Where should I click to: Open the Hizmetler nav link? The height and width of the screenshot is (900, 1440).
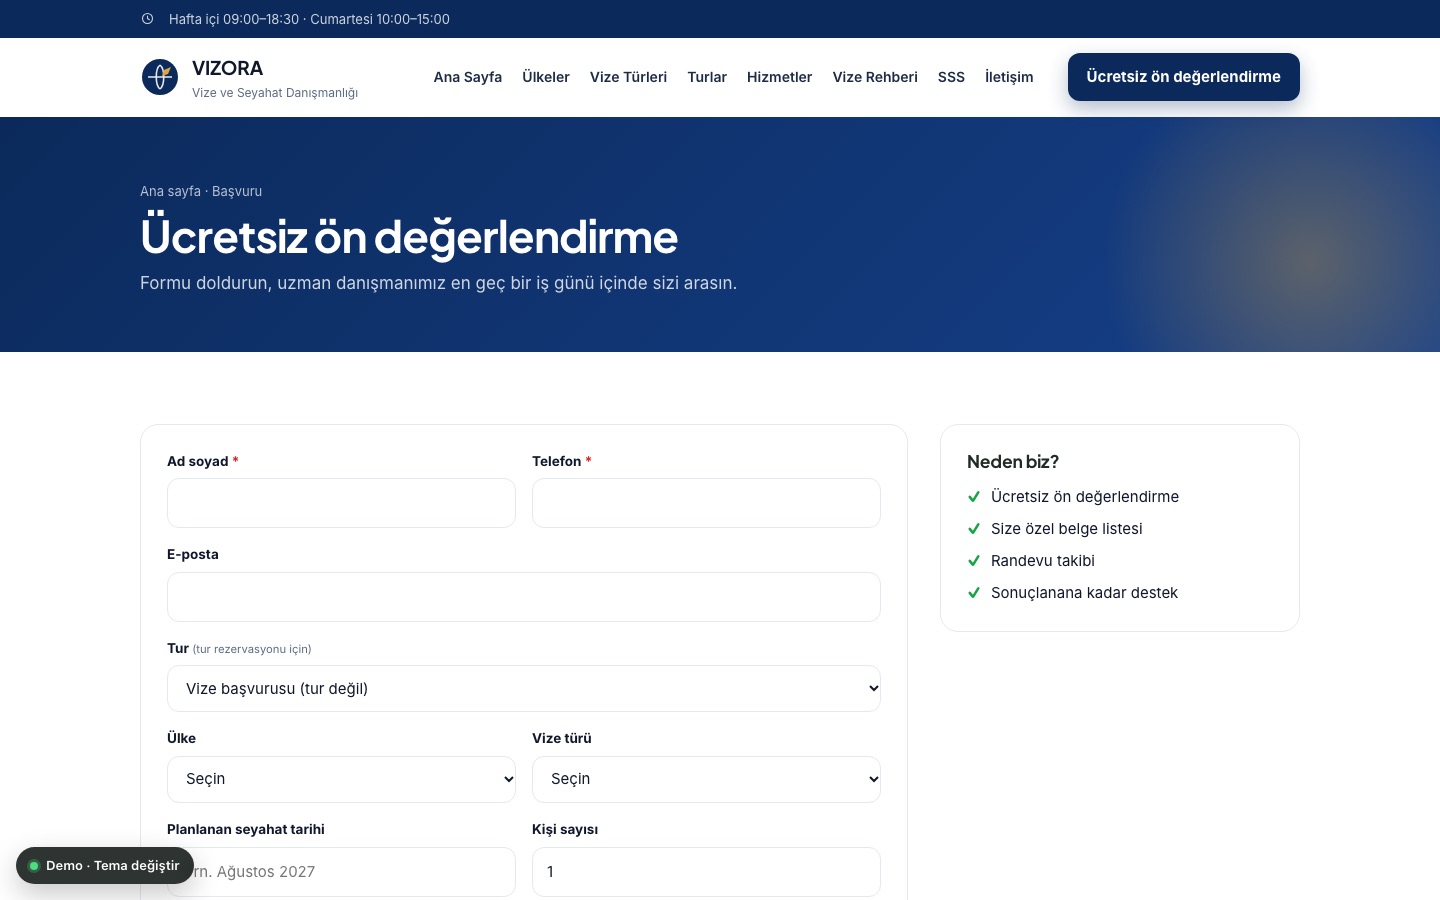(779, 77)
